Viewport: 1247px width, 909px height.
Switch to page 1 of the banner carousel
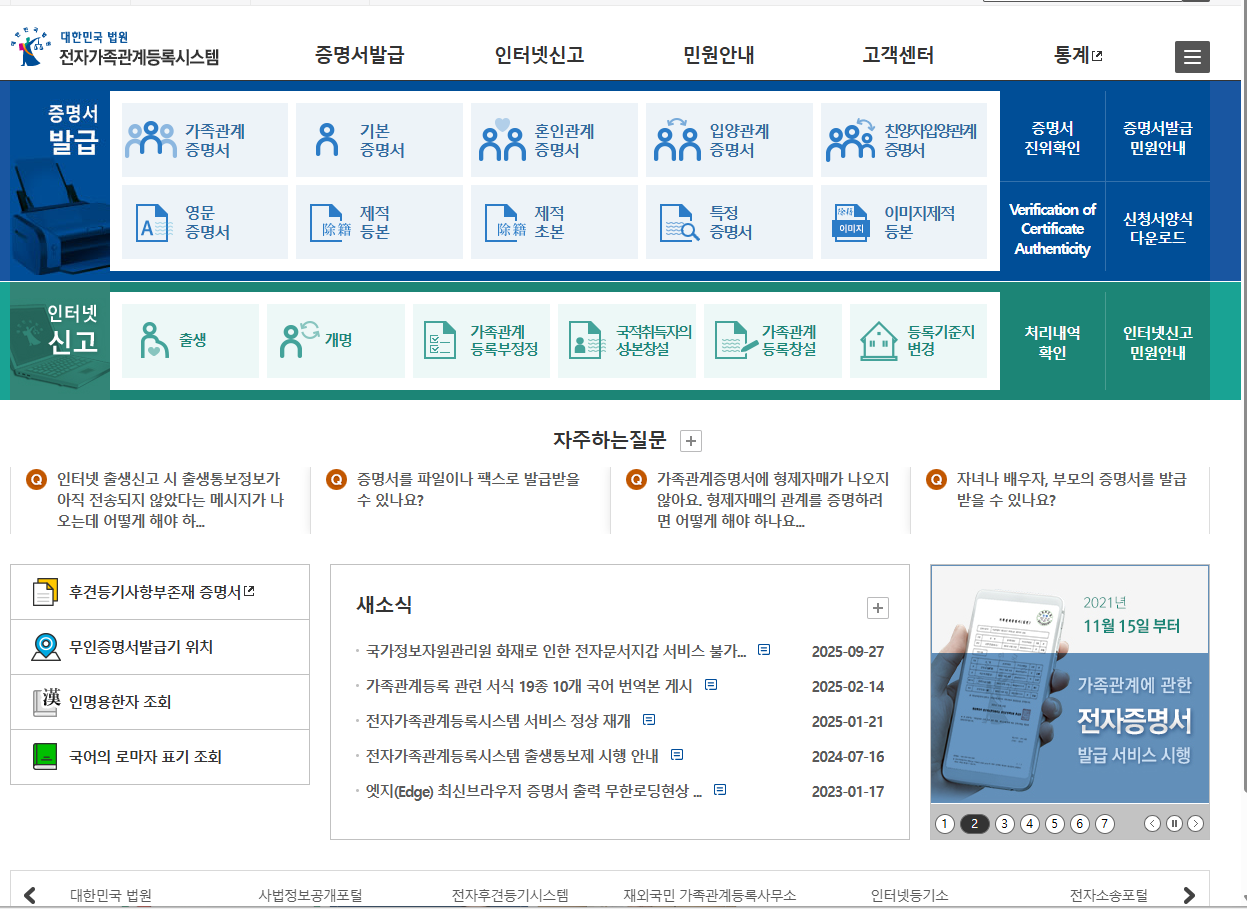coord(945,823)
